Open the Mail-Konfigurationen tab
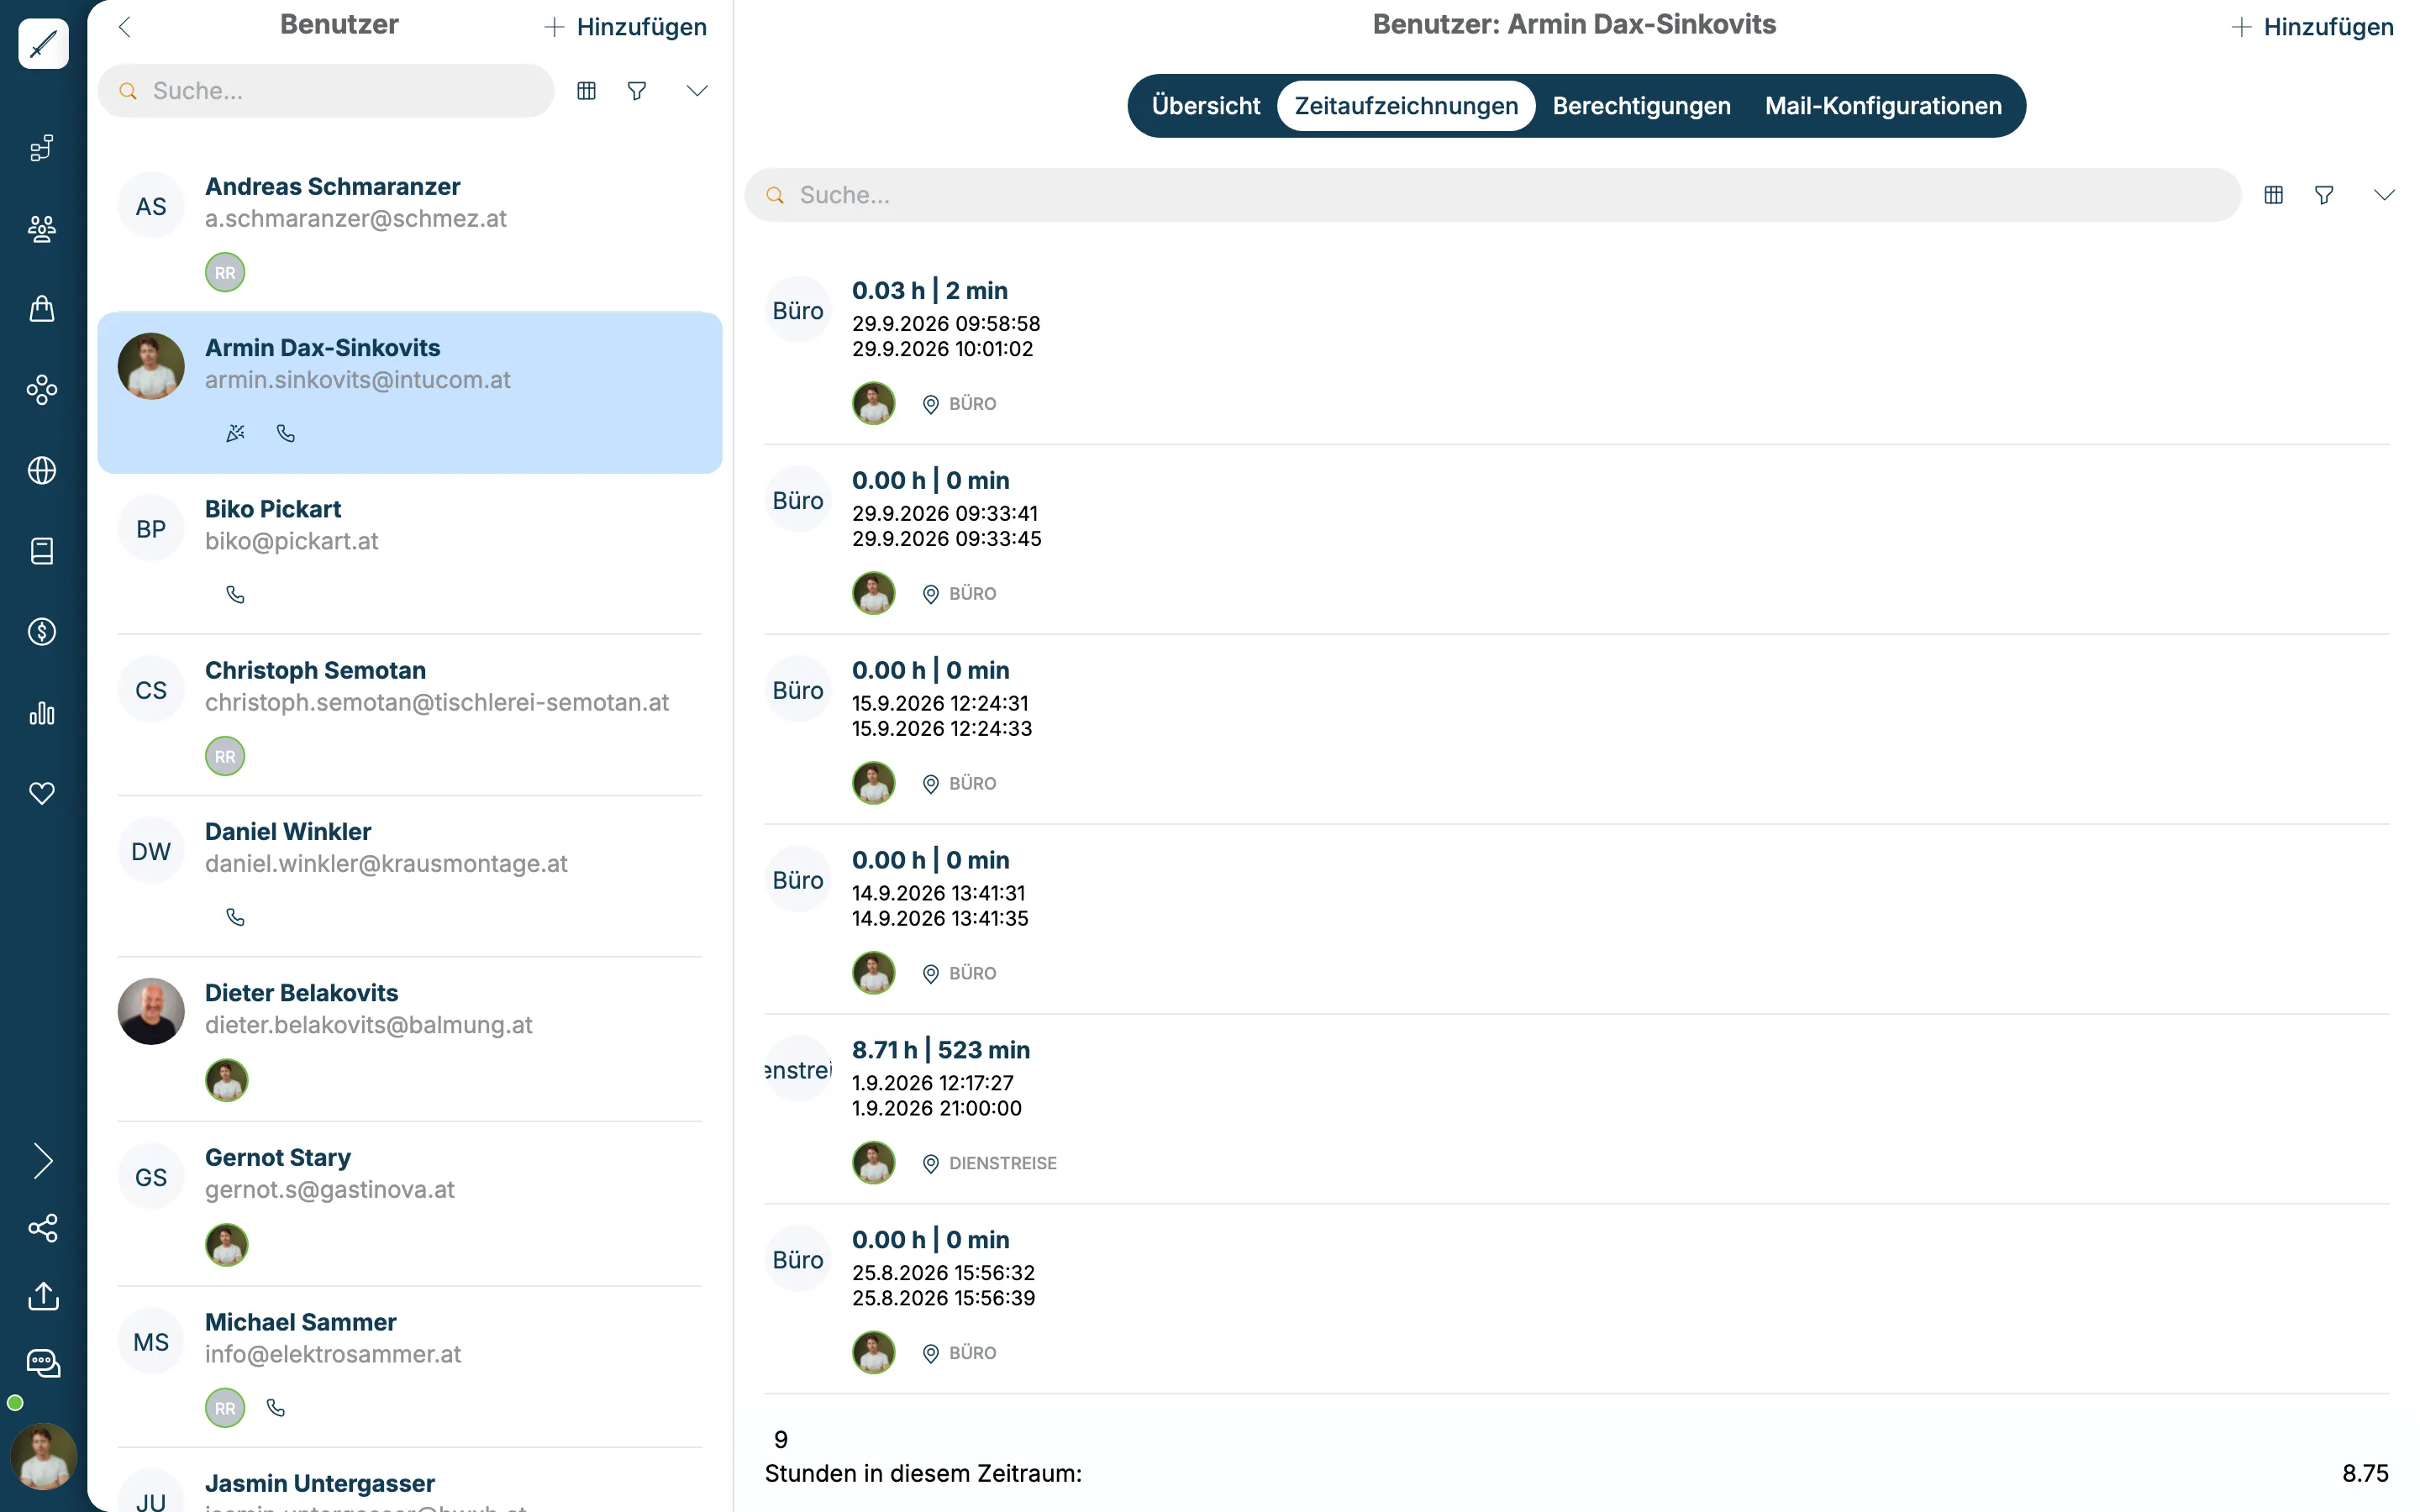 tap(1883, 106)
